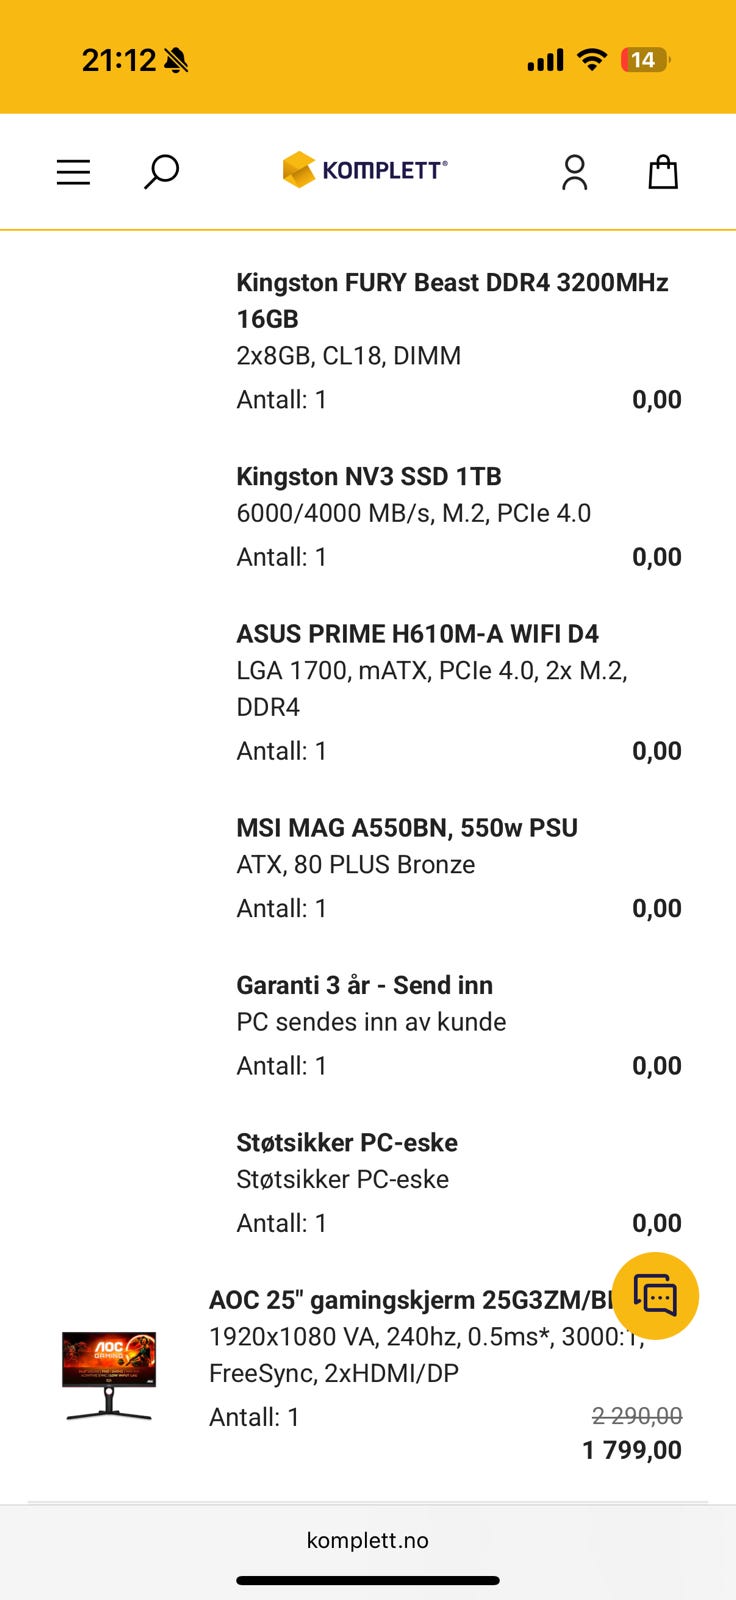Open the shopping bag cart

click(663, 172)
